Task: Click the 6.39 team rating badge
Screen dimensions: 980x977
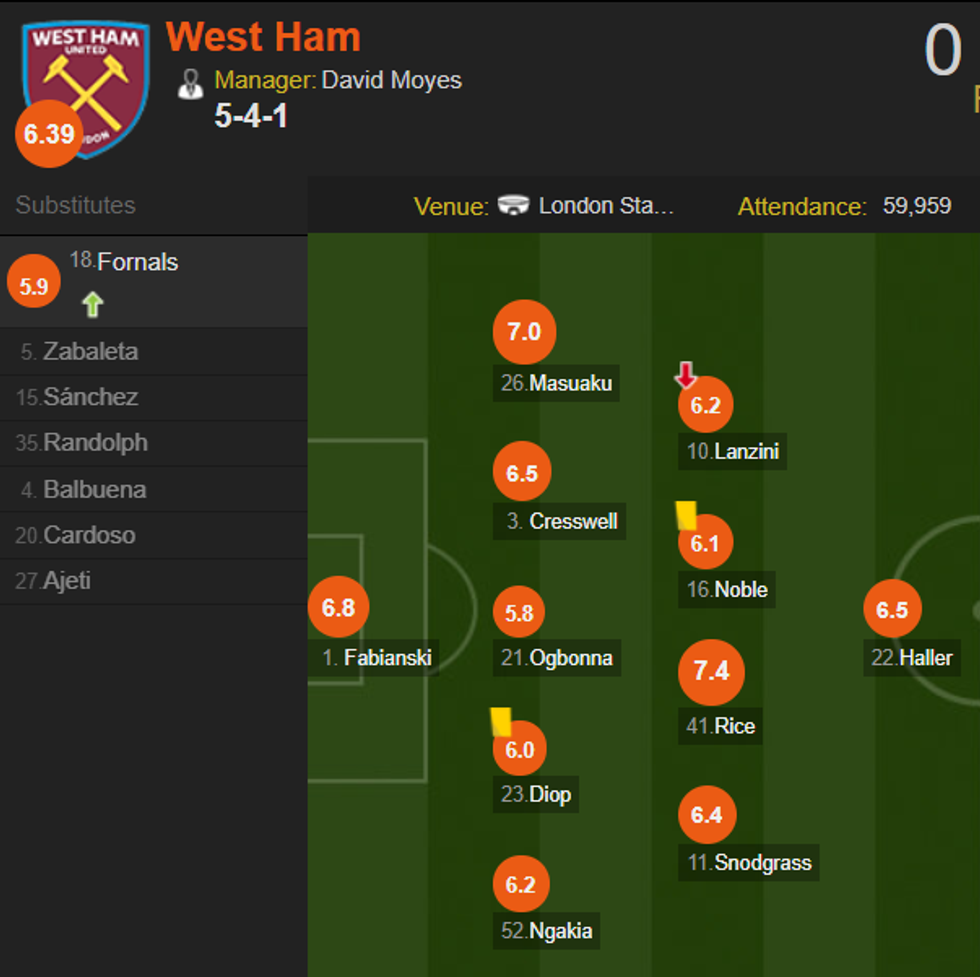Action: [x=48, y=134]
